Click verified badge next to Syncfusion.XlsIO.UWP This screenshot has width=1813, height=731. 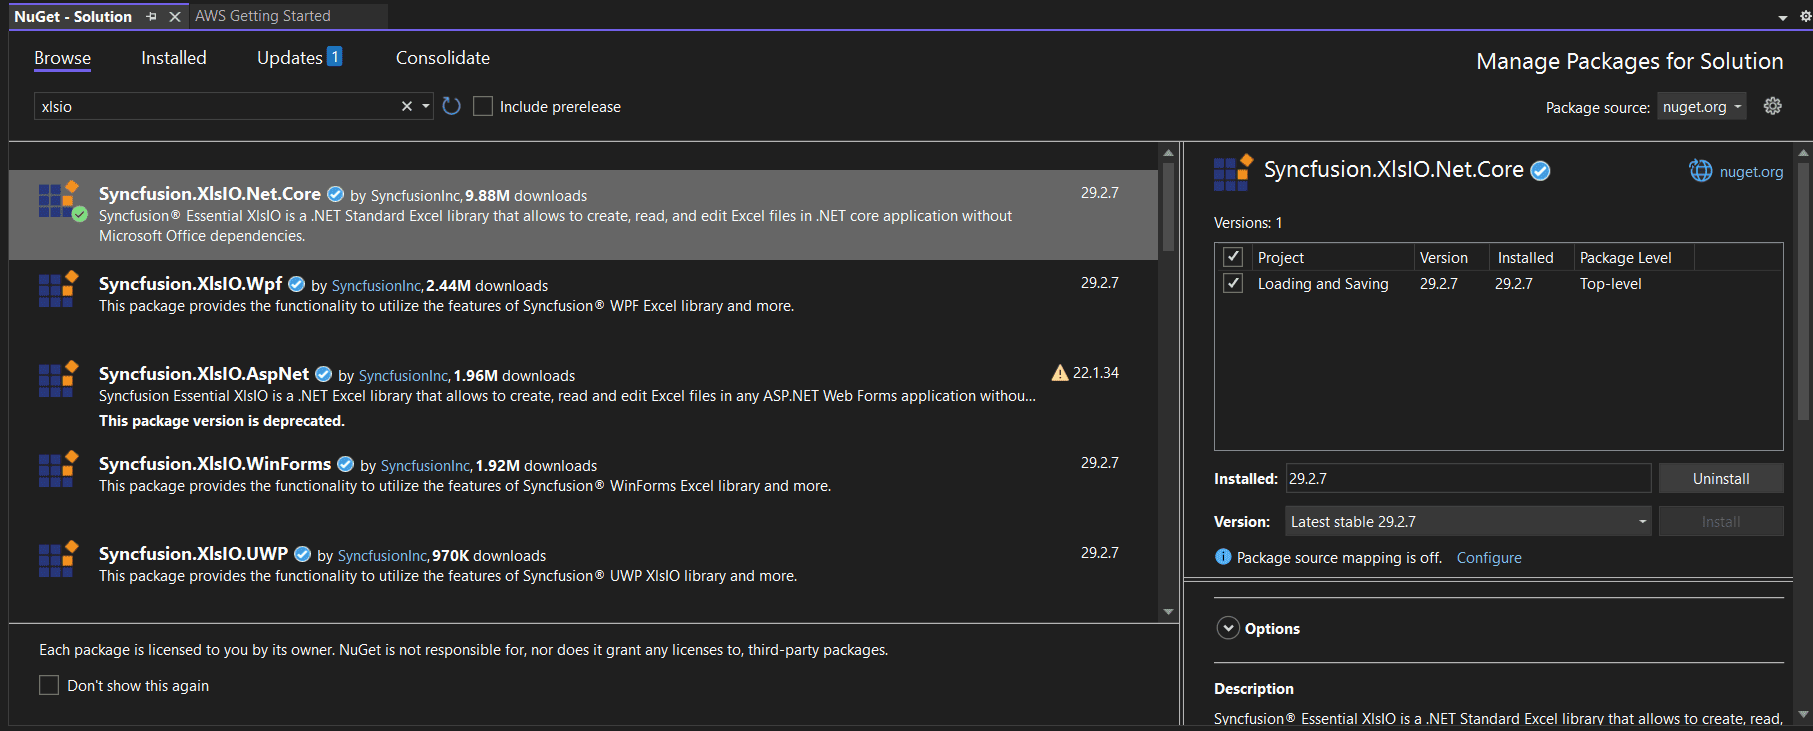(303, 555)
